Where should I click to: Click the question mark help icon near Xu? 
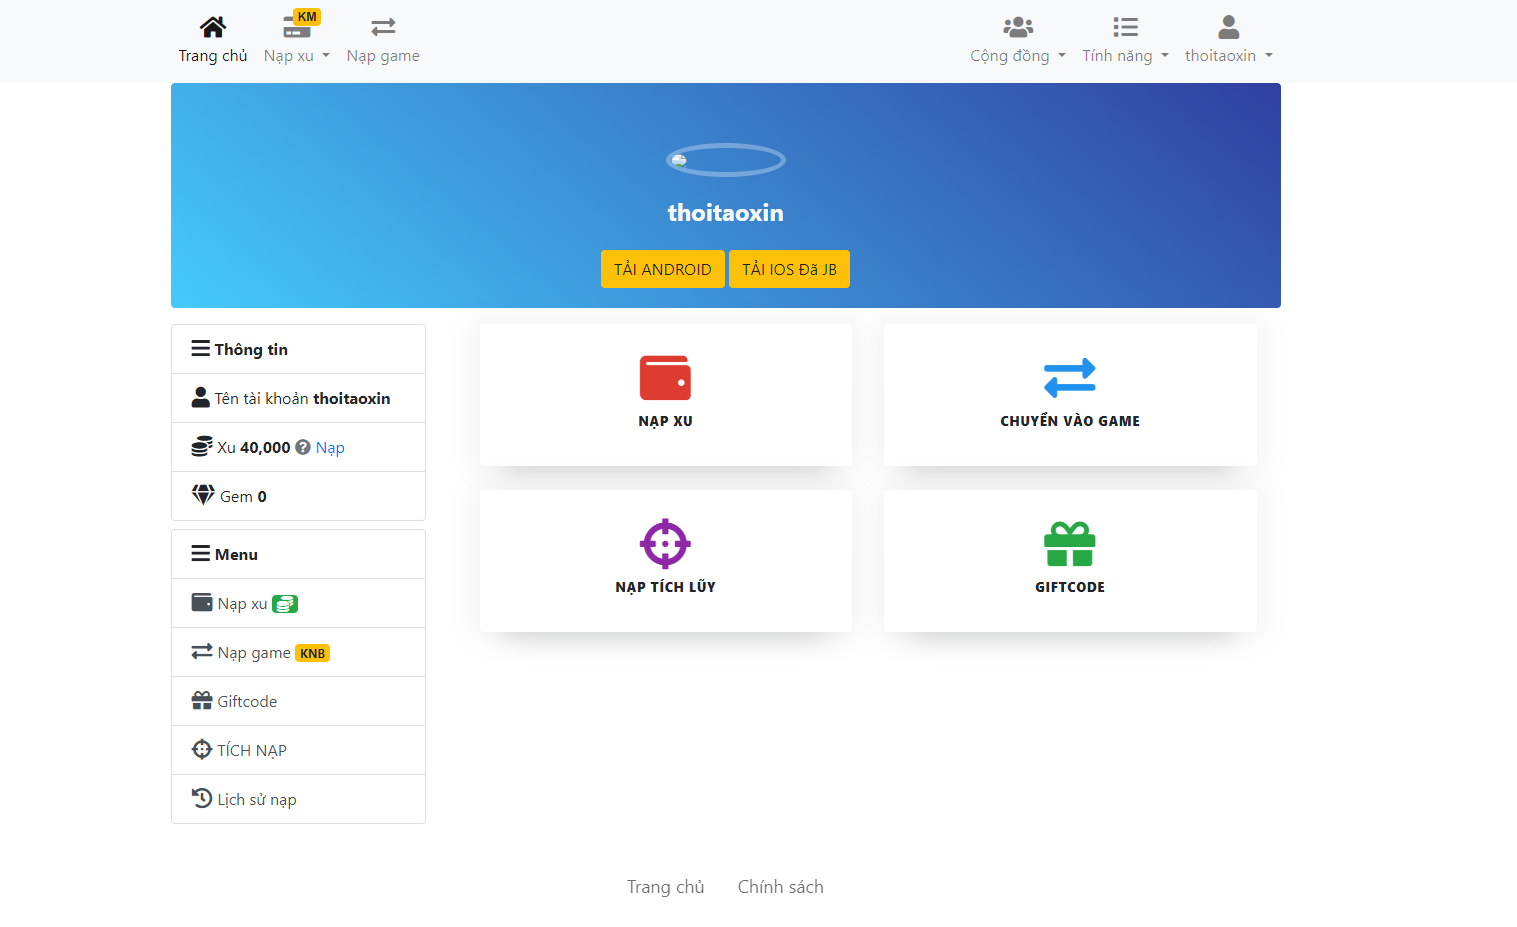303,447
